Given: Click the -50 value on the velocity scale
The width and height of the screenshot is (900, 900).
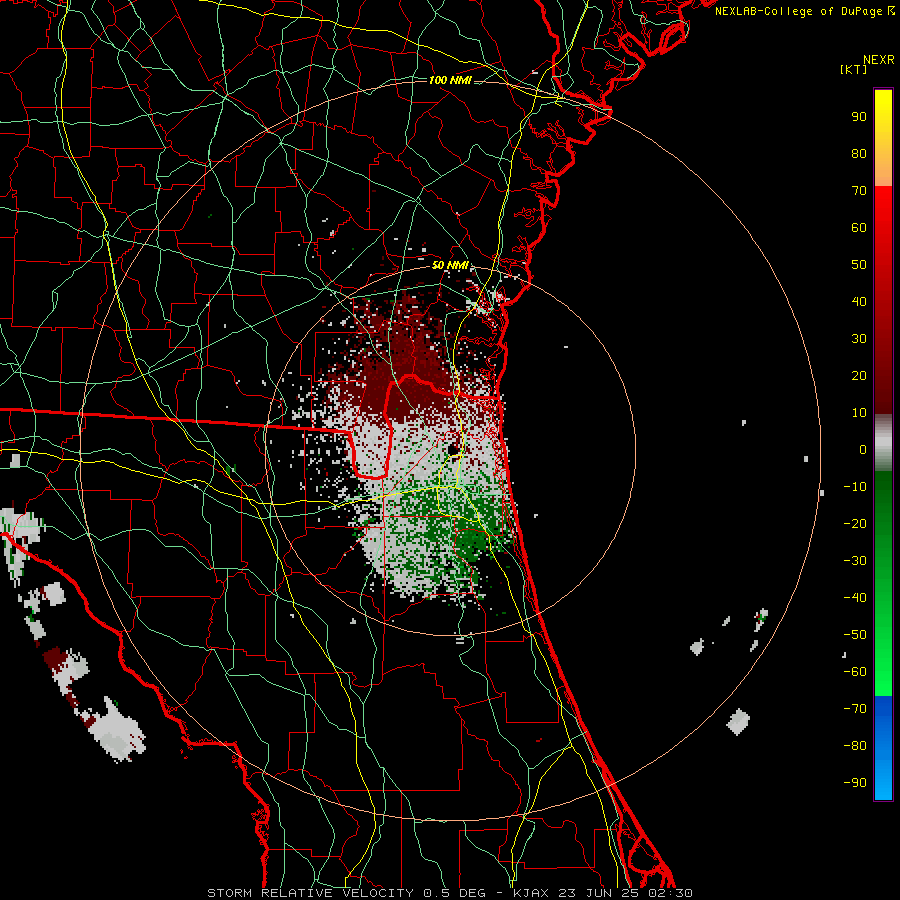Looking at the screenshot, I should click(x=855, y=635).
